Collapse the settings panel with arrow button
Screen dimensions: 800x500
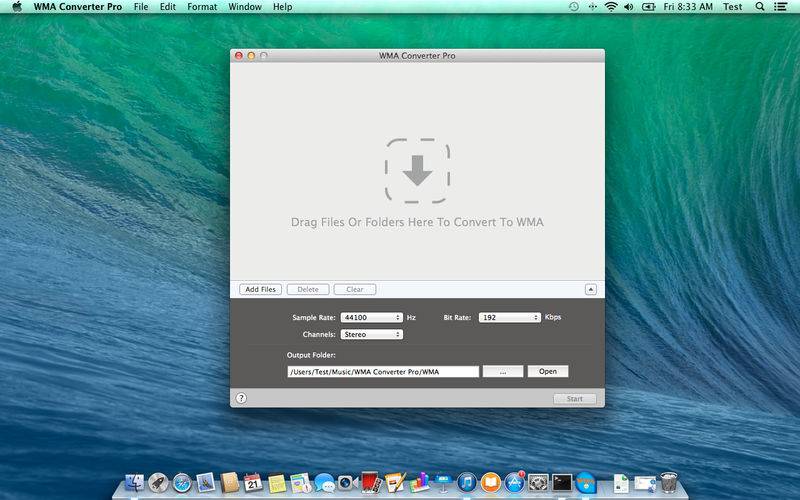click(x=590, y=289)
